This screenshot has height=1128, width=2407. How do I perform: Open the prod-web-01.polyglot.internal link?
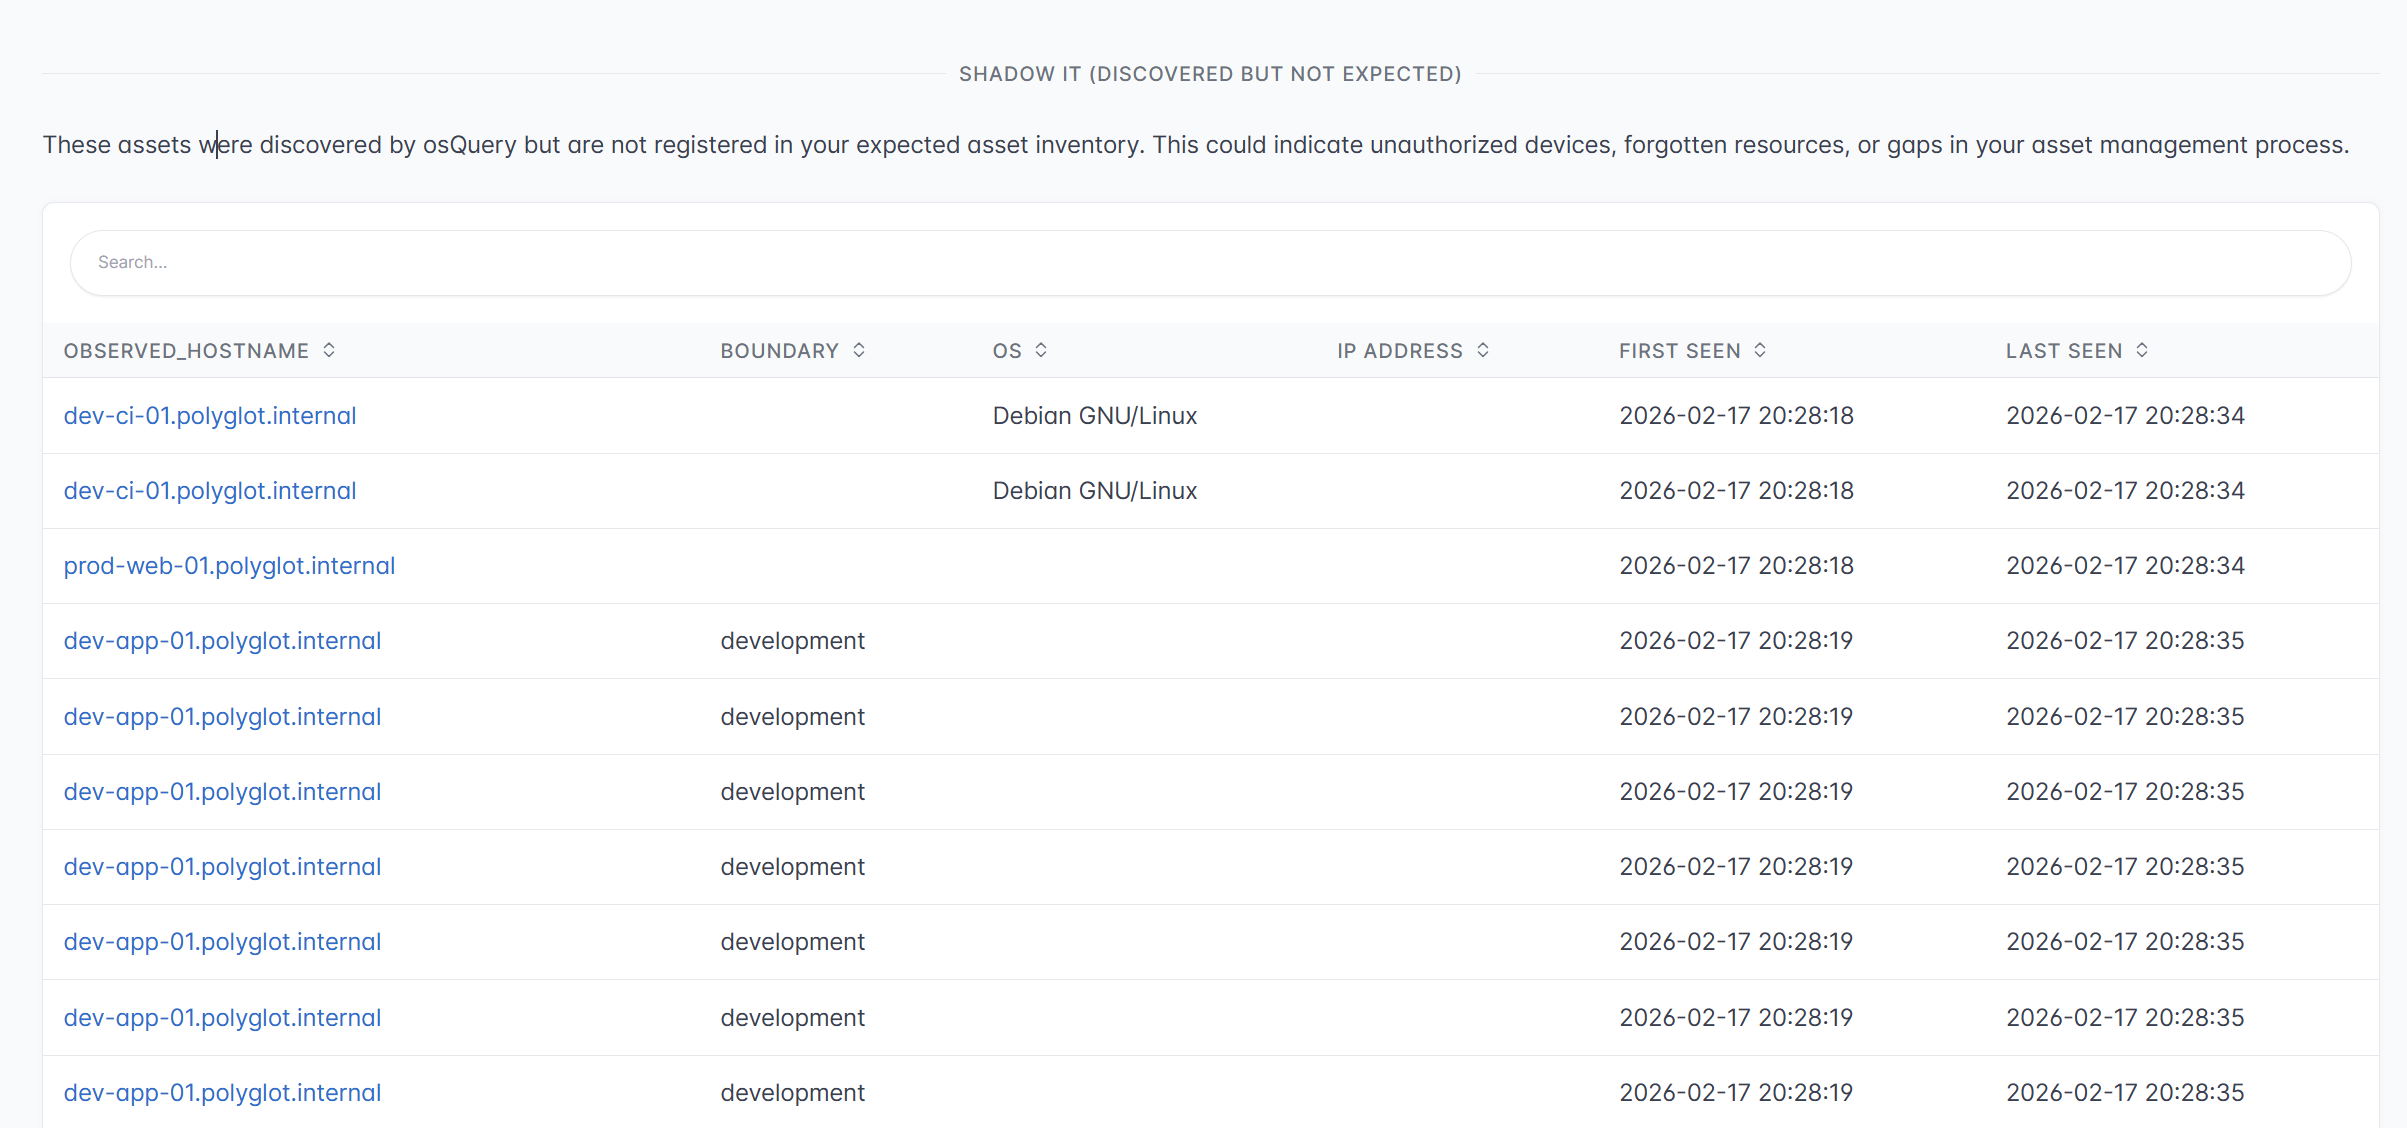(x=230, y=566)
